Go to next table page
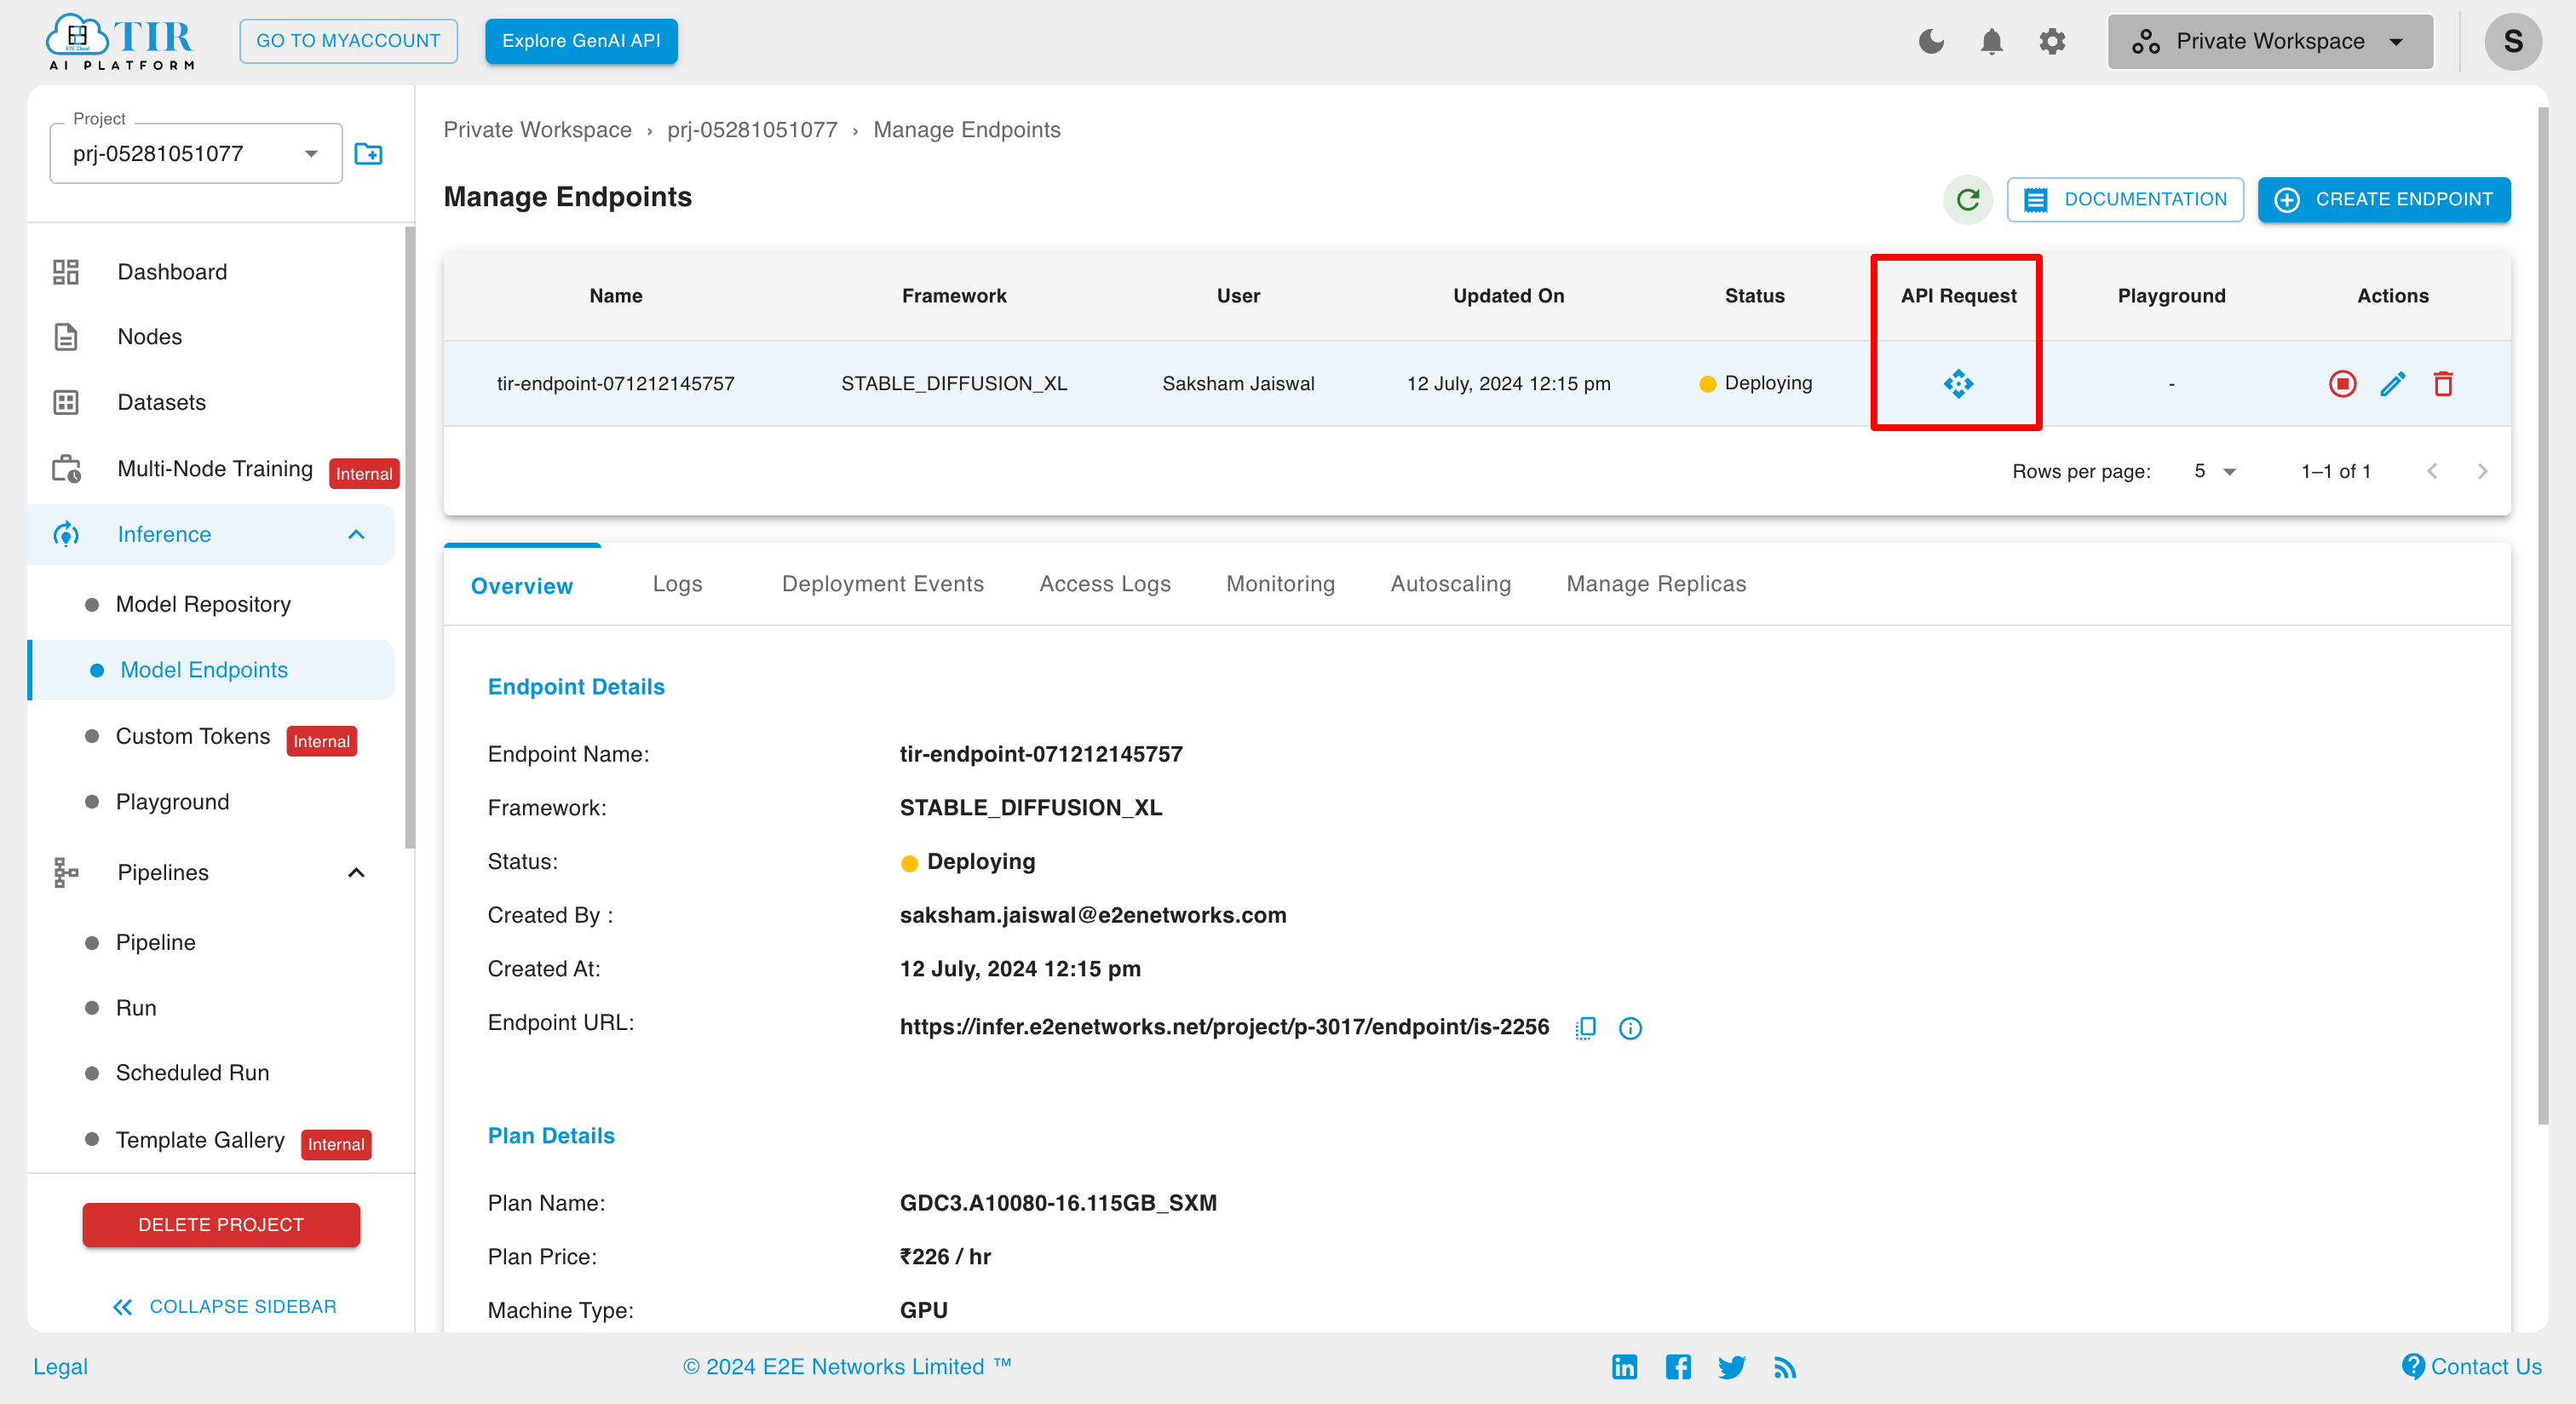The width and height of the screenshot is (2576, 1404). (2482, 471)
